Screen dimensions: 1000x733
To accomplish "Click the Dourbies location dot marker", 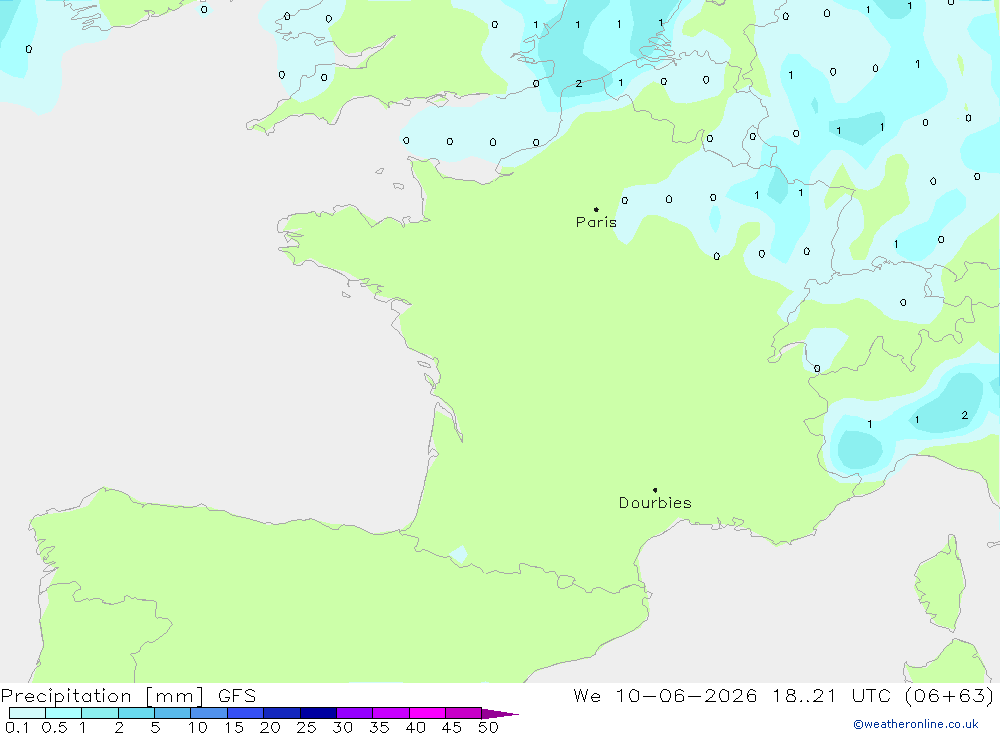I will click(x=655, y=490).
